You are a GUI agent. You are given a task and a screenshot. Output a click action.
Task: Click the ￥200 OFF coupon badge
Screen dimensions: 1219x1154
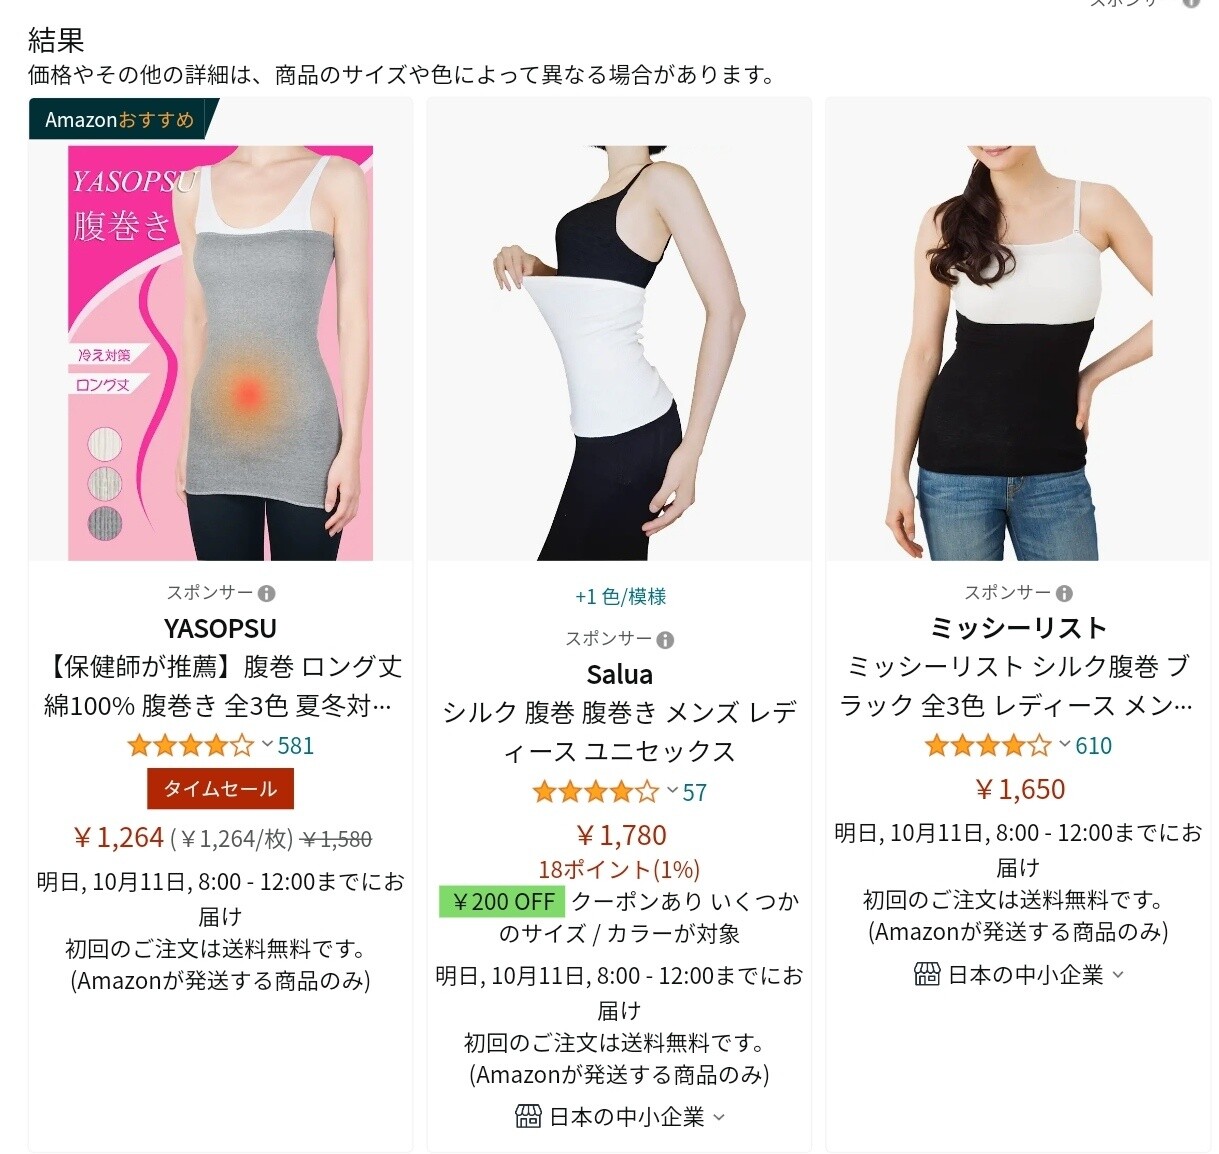pos(503,901)
